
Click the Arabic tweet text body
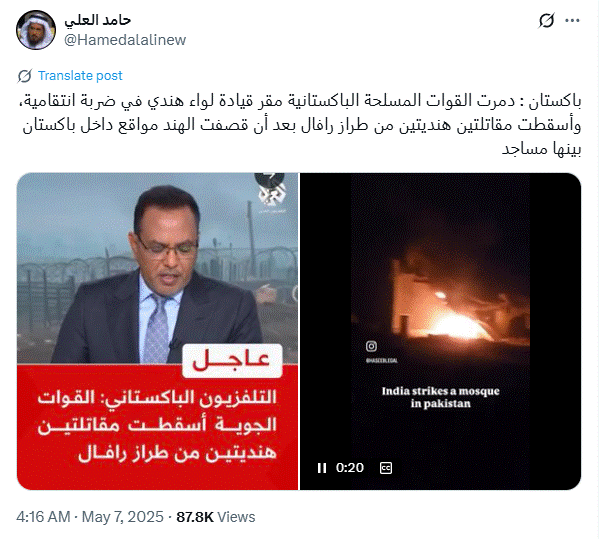coord(302,125)
